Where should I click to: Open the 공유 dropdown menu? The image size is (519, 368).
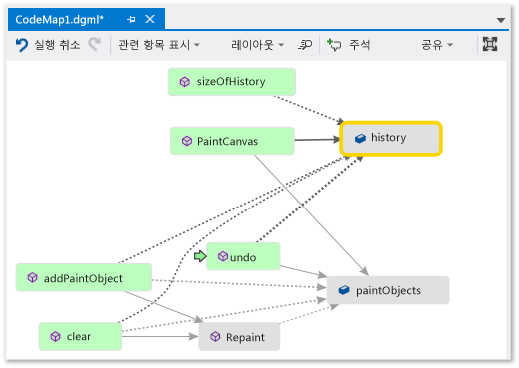(437, 45)
